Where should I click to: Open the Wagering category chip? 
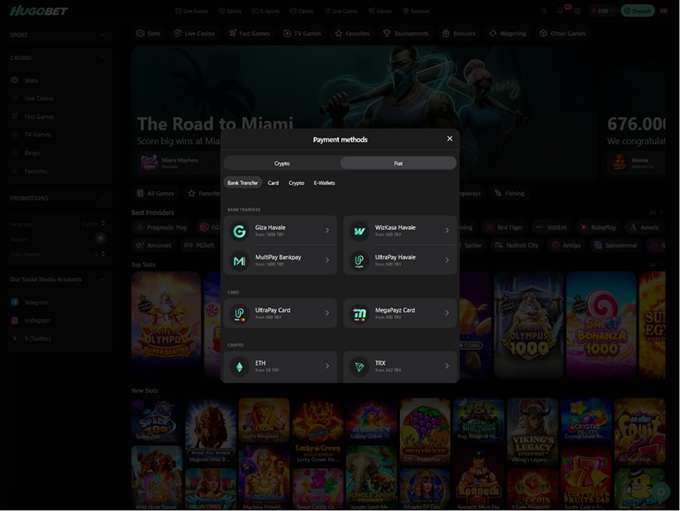(x=507, y=33)
